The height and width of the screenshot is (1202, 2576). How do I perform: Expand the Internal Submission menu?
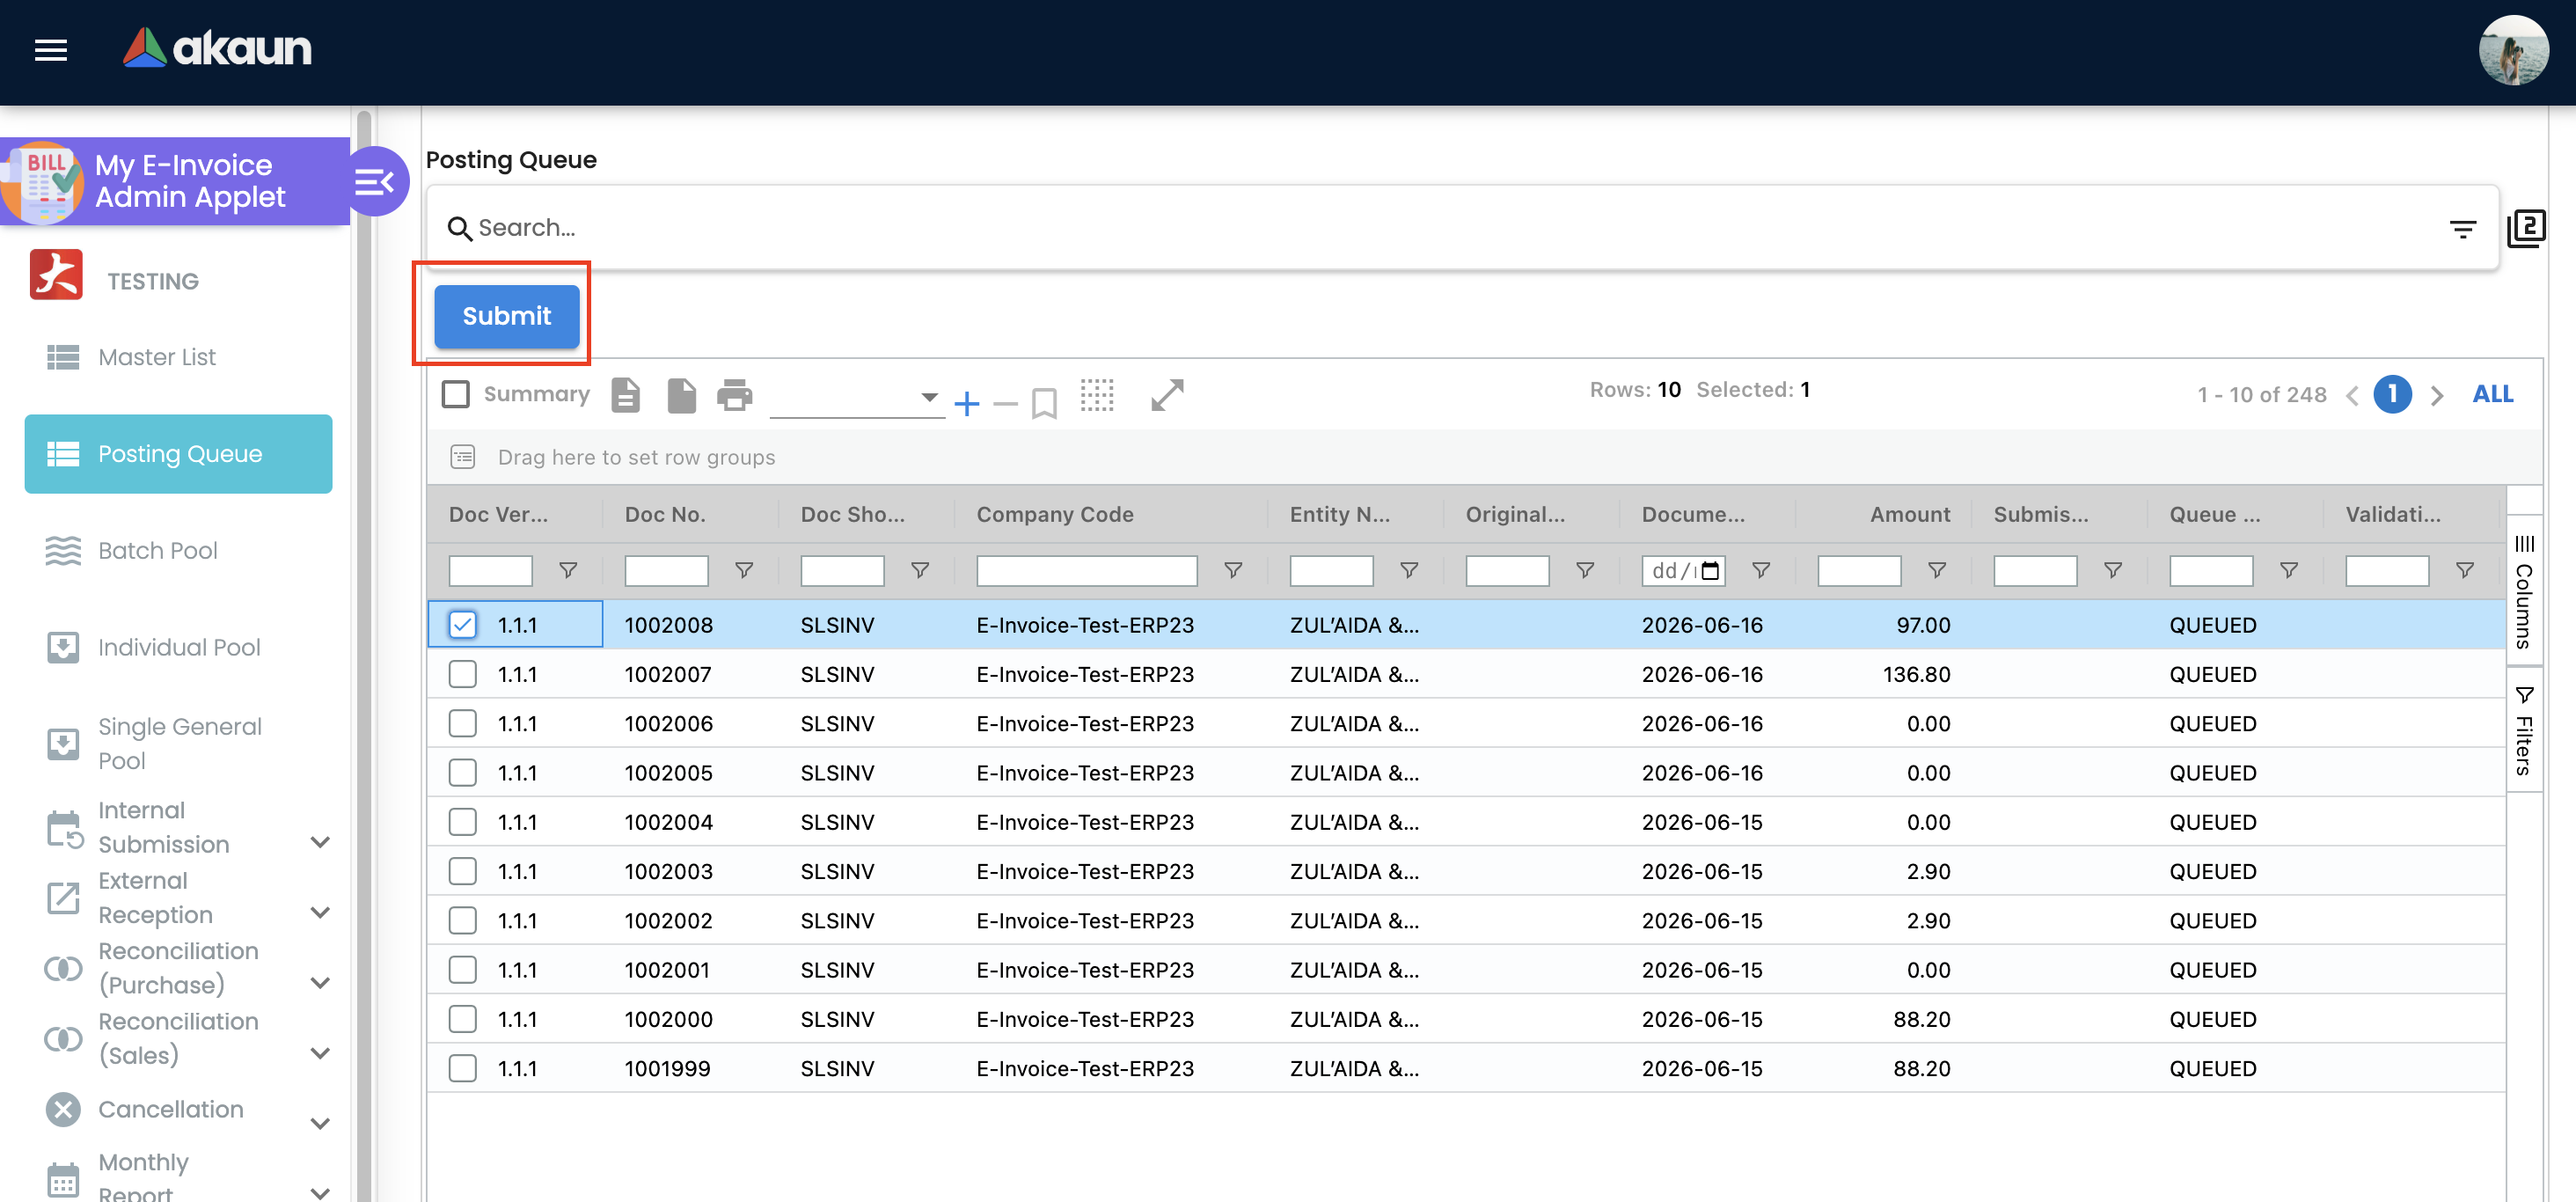coord(320,842)
